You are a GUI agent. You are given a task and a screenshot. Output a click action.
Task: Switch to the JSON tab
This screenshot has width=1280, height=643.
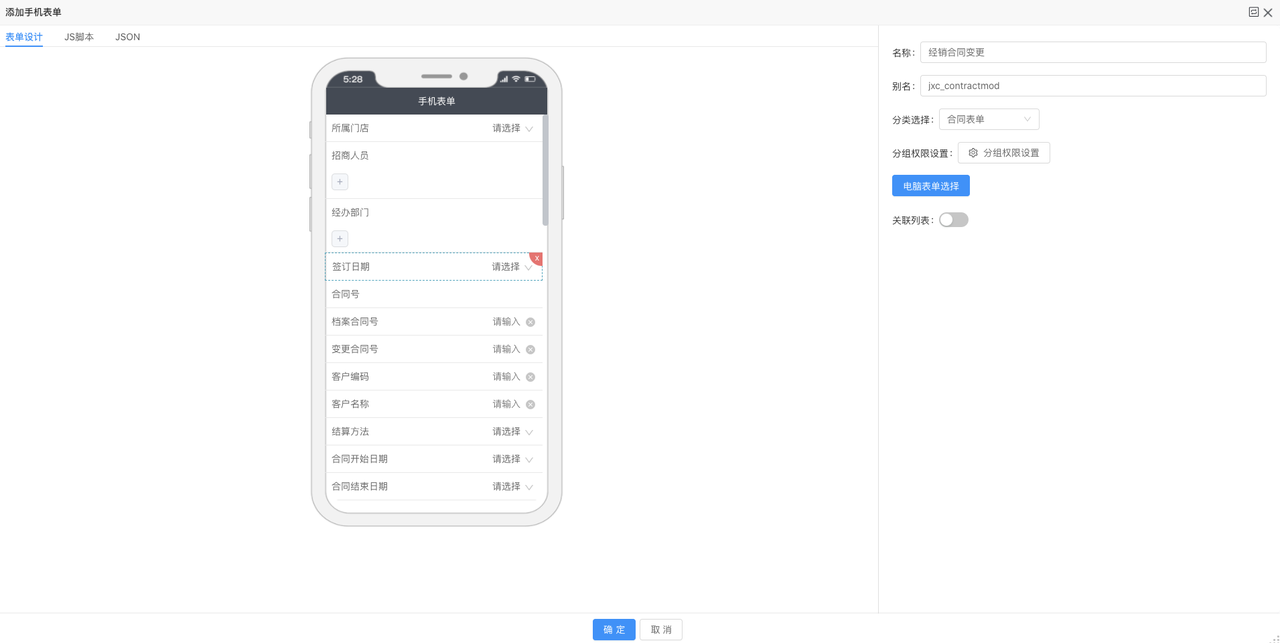pos(127,37)
